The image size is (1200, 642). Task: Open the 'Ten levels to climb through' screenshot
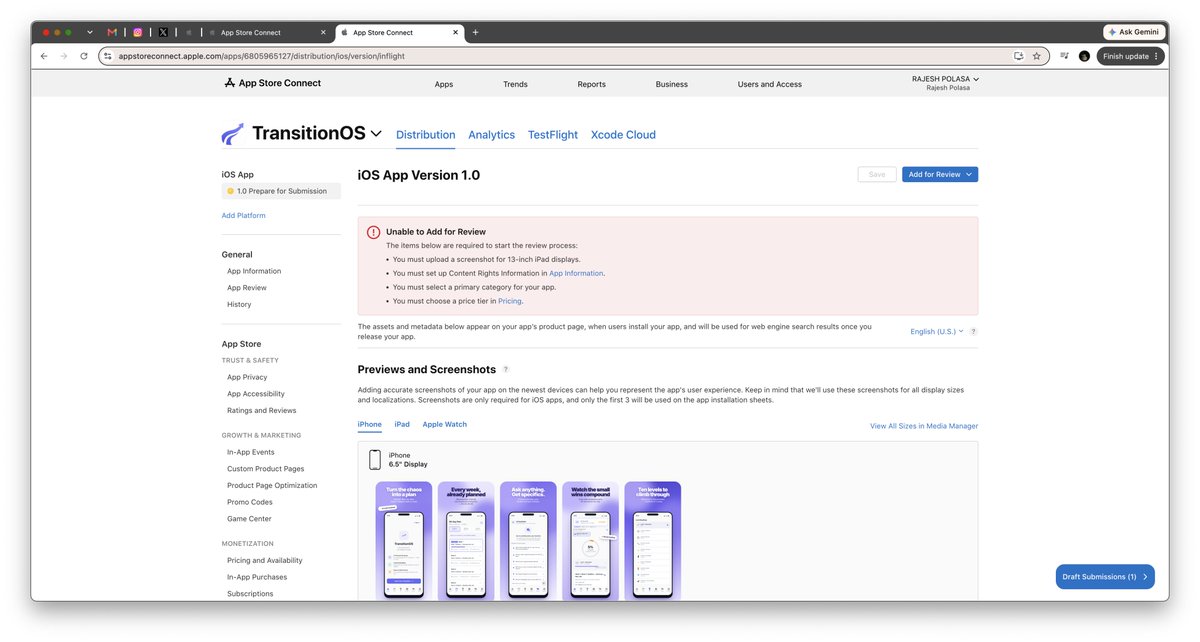652,541
